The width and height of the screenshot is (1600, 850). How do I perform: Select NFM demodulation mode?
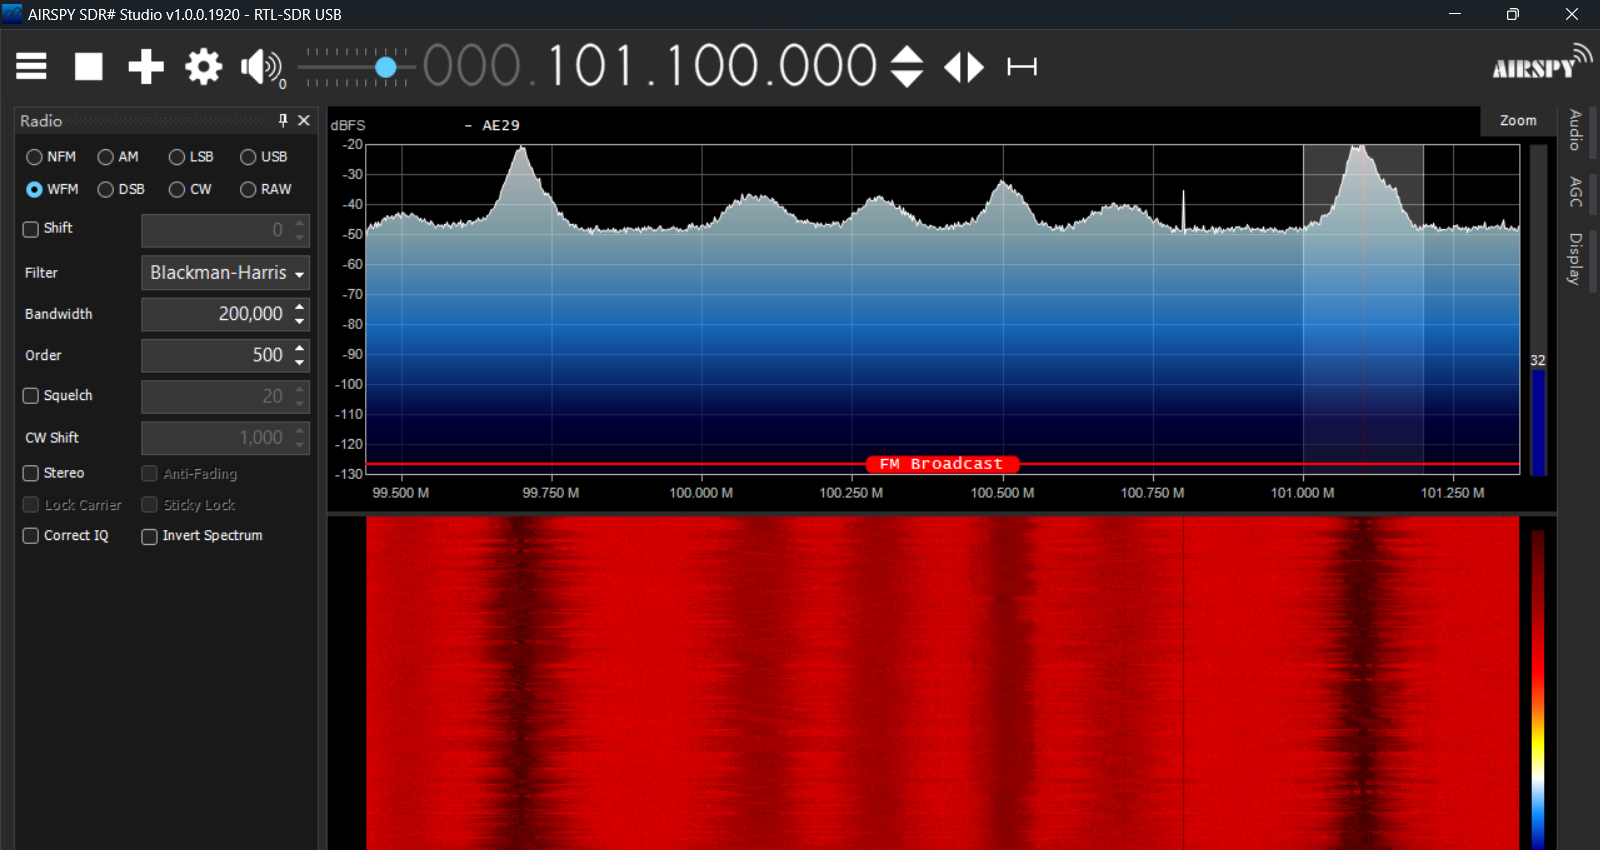pyautogui.click(x=51, y=157)
